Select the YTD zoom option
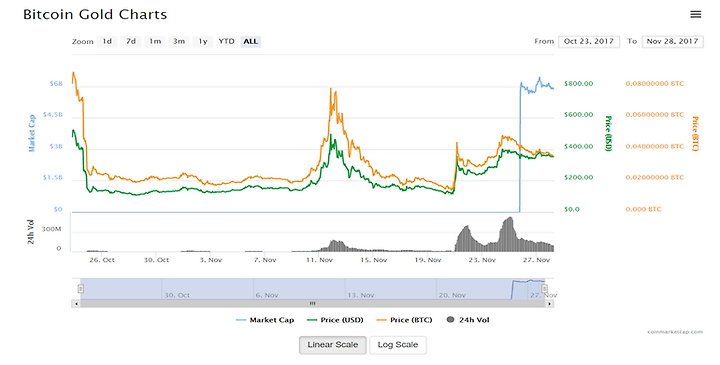 [x=226, y=41]
